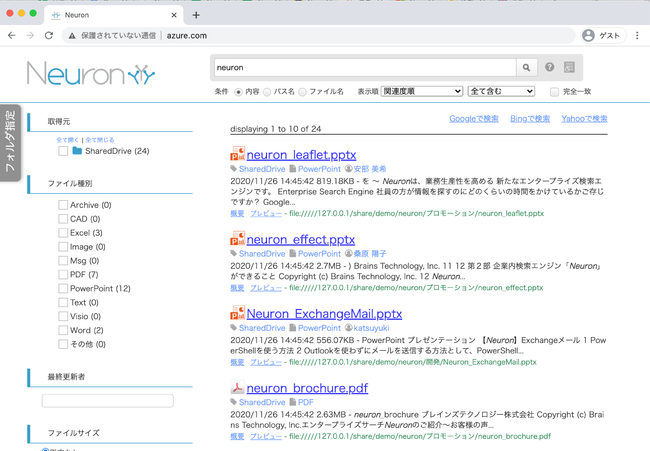Check the Word (2) filter

coord(63,330)
